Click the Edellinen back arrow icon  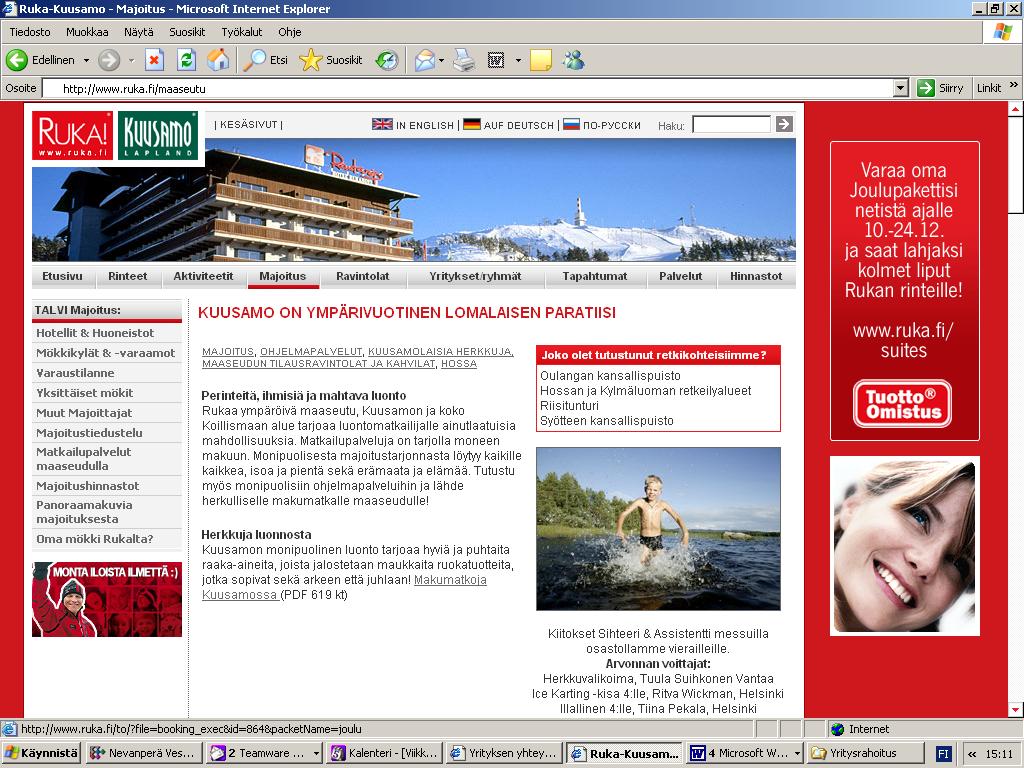17,60
